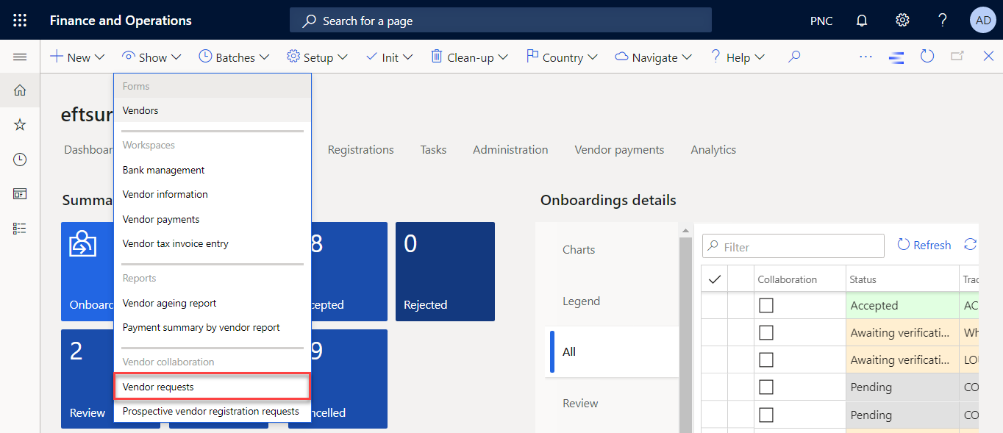
Task: Open the Init dropdown
Action: (391, 58)
